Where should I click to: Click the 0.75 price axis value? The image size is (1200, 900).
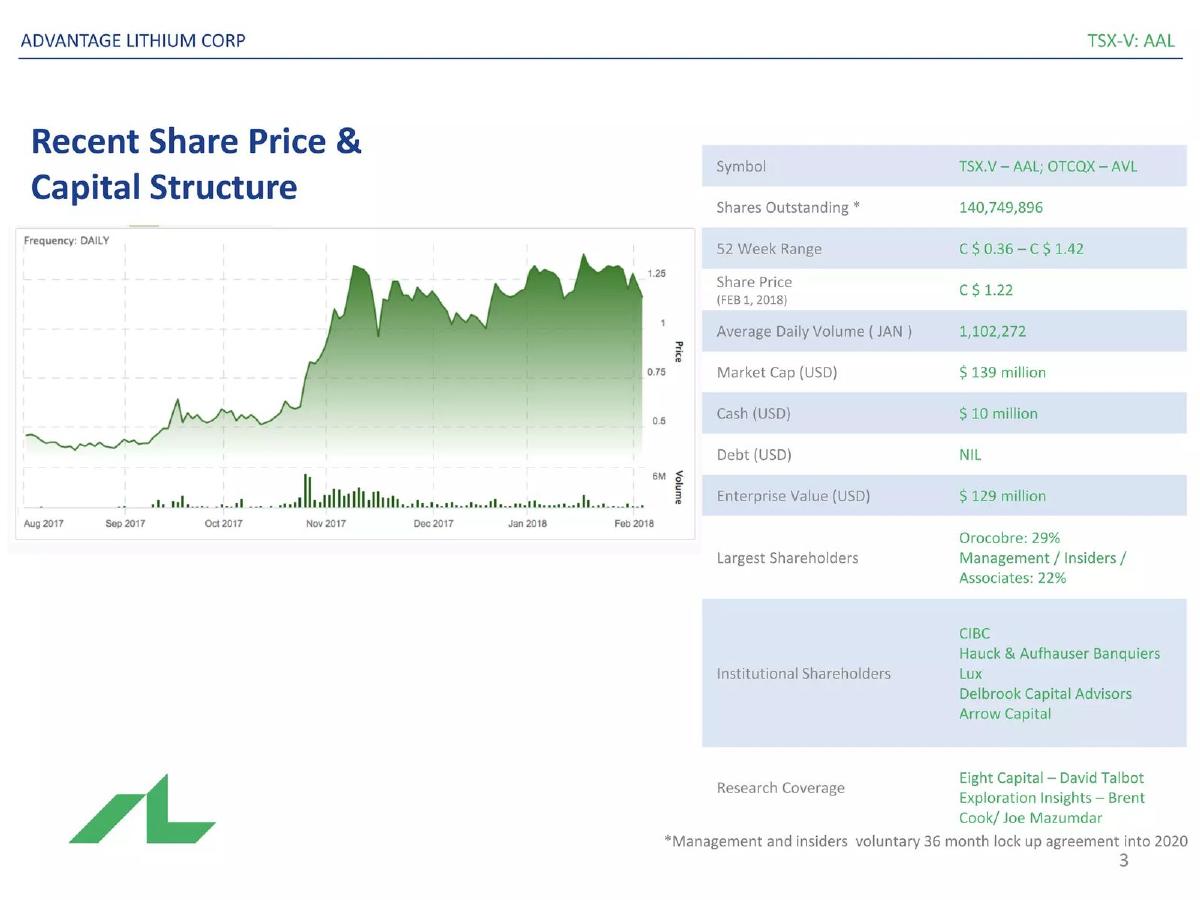point(657,372)
